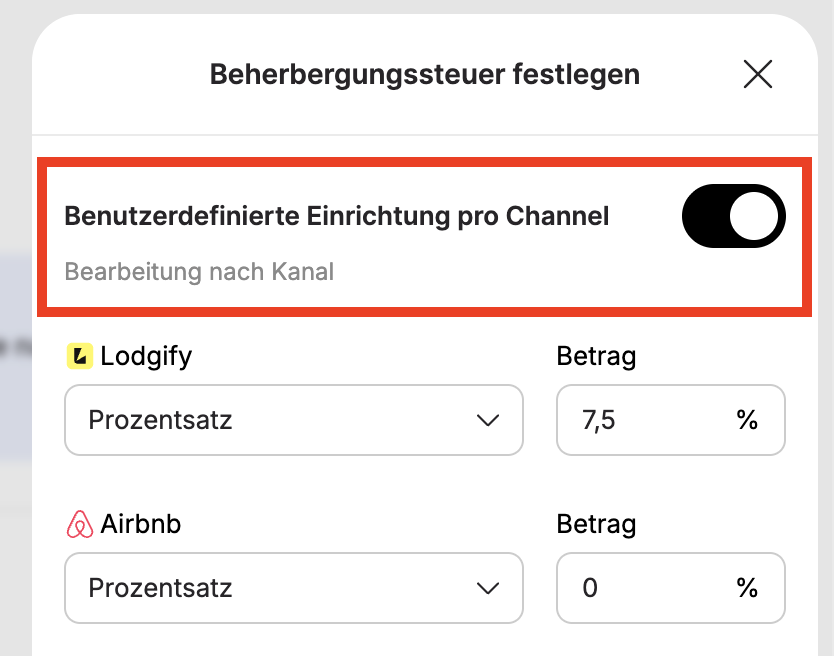Close the Beherbergungssteuer festlegen dialog
The width and height of the screenshot is (834, 656).
pos(757,74)
